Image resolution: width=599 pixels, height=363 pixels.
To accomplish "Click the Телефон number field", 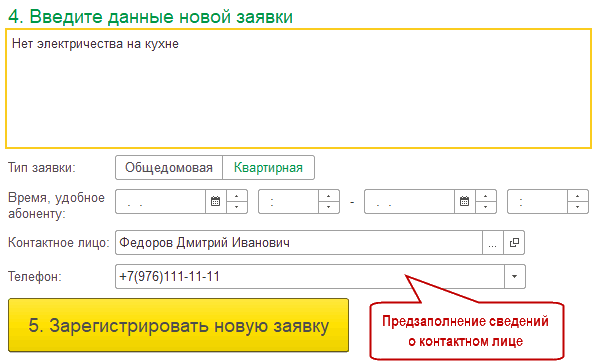I will click(x=310, y=276).
